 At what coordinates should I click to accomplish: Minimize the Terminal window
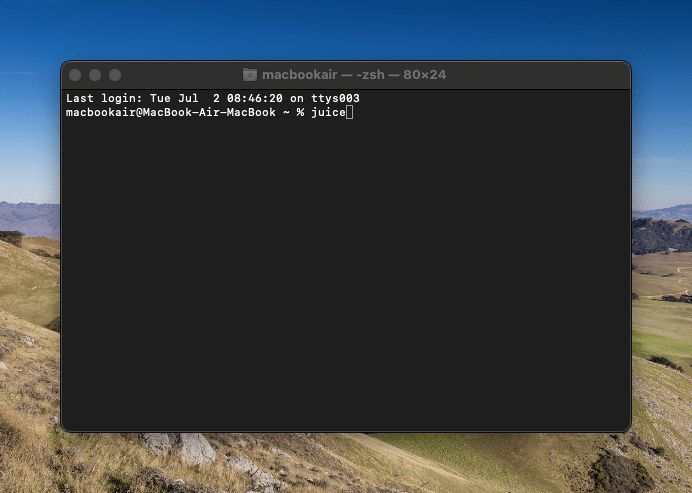(x=95, y=75)
